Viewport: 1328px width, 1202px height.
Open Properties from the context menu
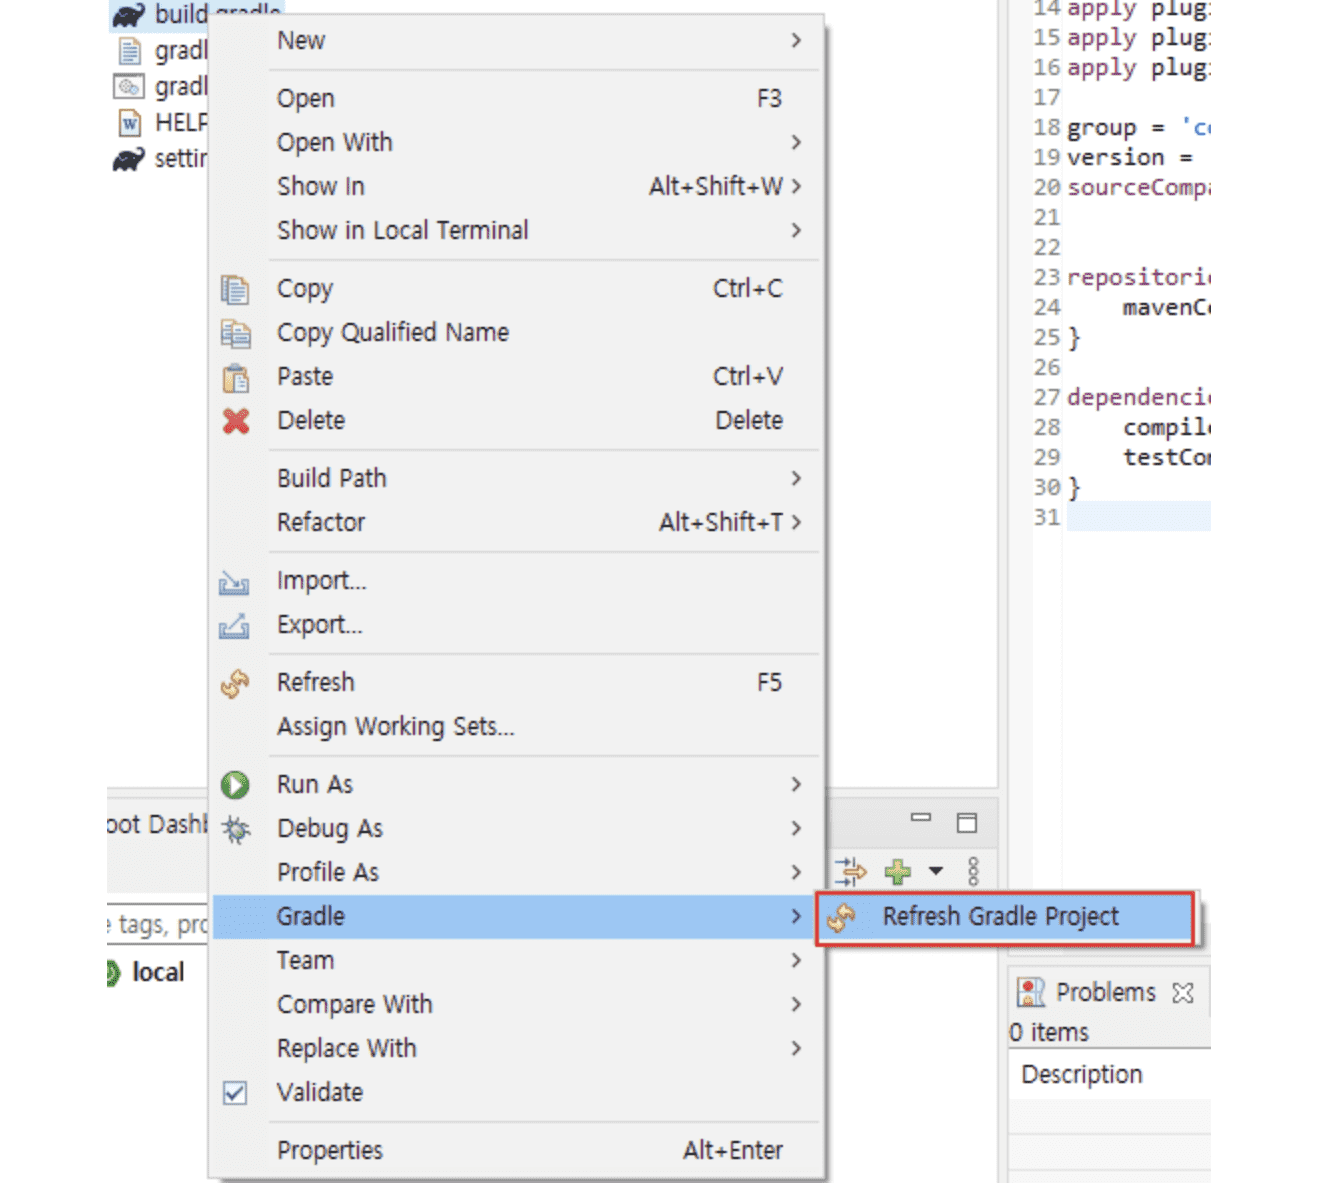[x=518, y=1151]
